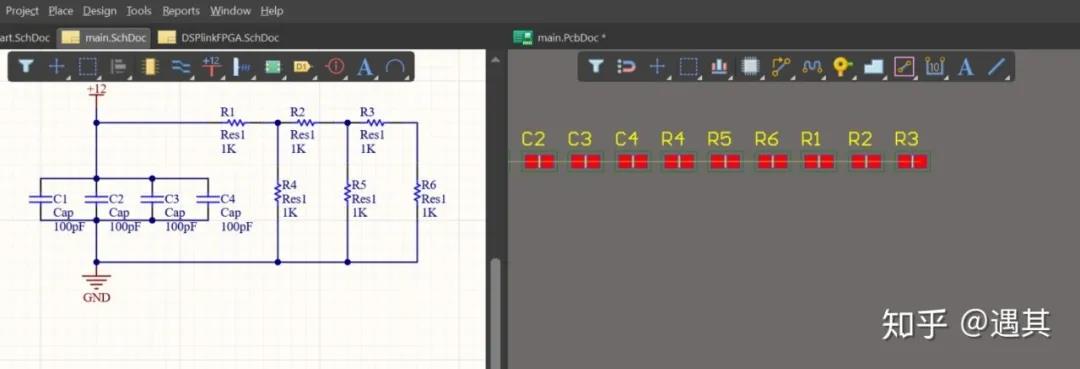Open the Window menu list

click(x=230, y=11)
